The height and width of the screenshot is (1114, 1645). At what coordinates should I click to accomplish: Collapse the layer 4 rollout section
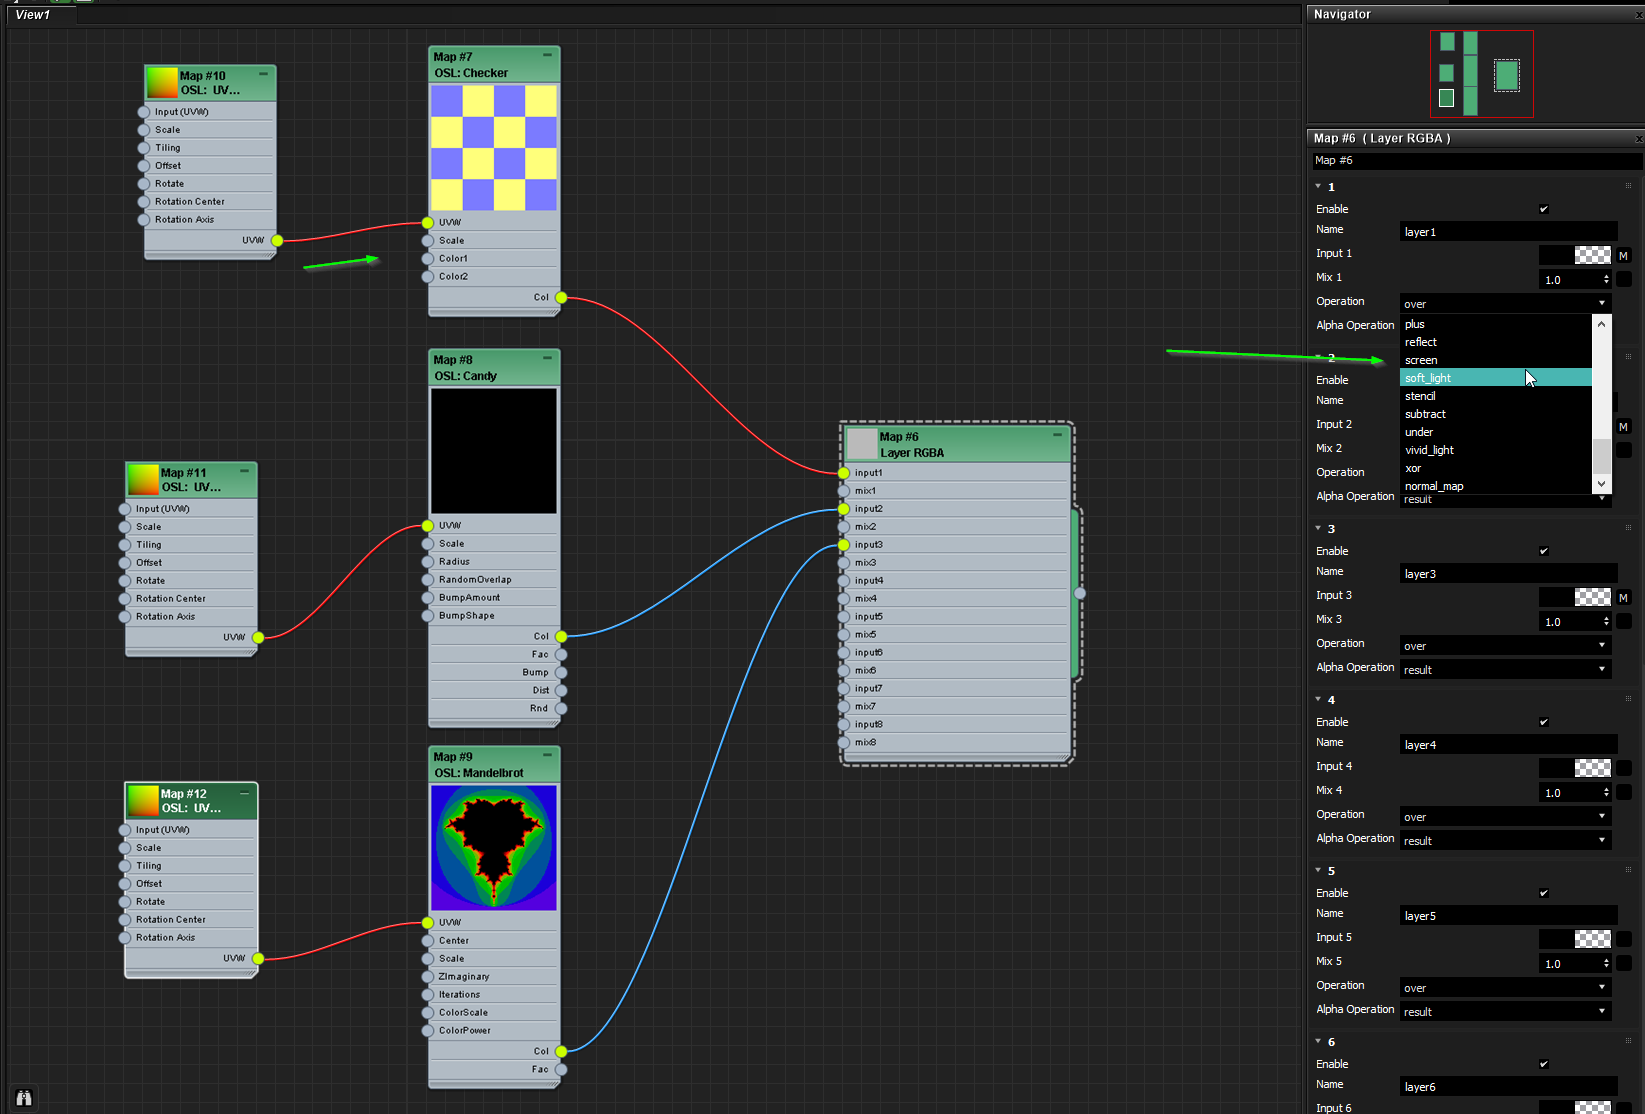tap(1318, 699)
